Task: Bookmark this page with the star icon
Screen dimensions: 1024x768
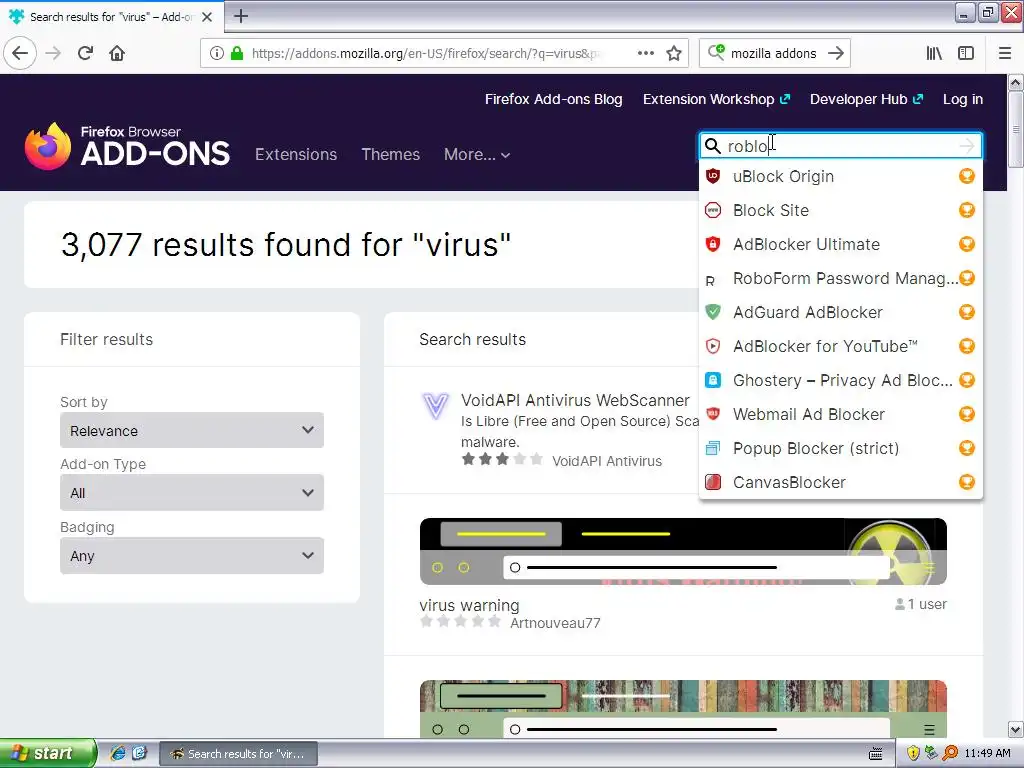Action: click(674, 54)
